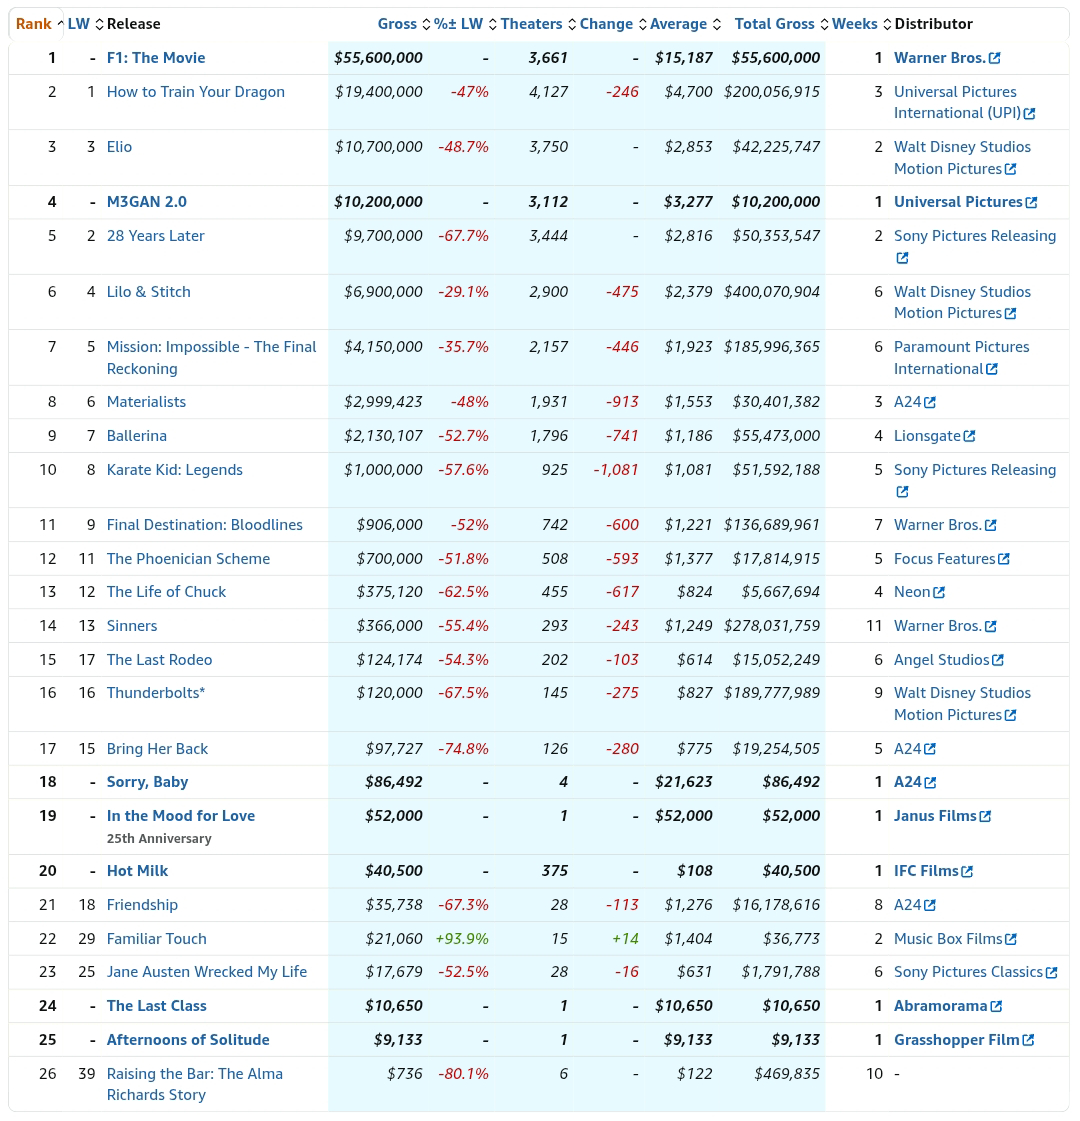The height and width of the screenshot is (1121, 1080).
Task: Sort by Gross column header
Action: [x=404, y=24]
